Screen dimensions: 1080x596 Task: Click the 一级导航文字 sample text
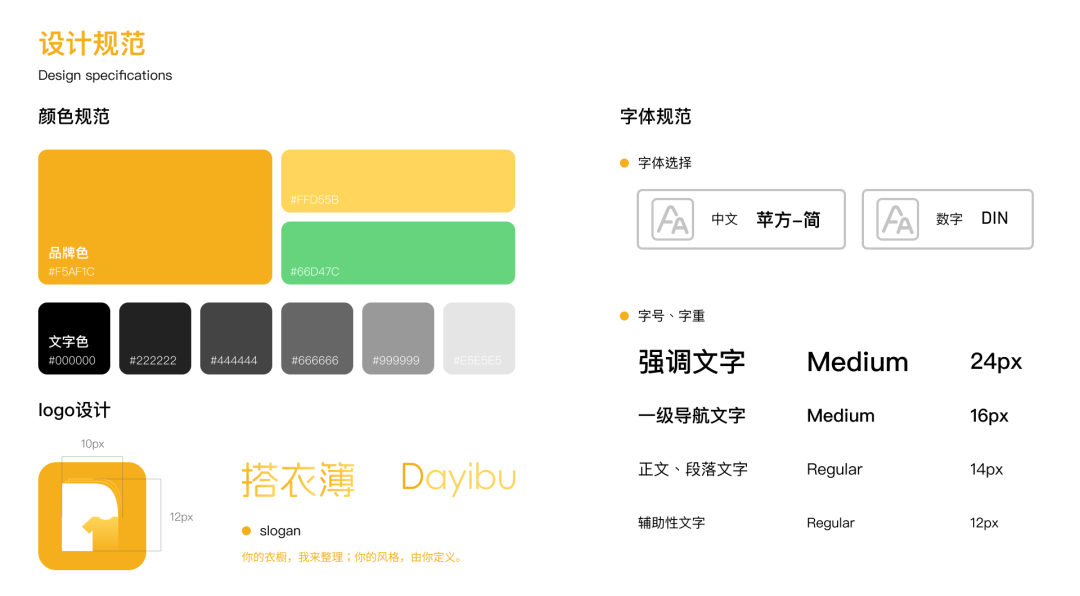coord(692,415)
